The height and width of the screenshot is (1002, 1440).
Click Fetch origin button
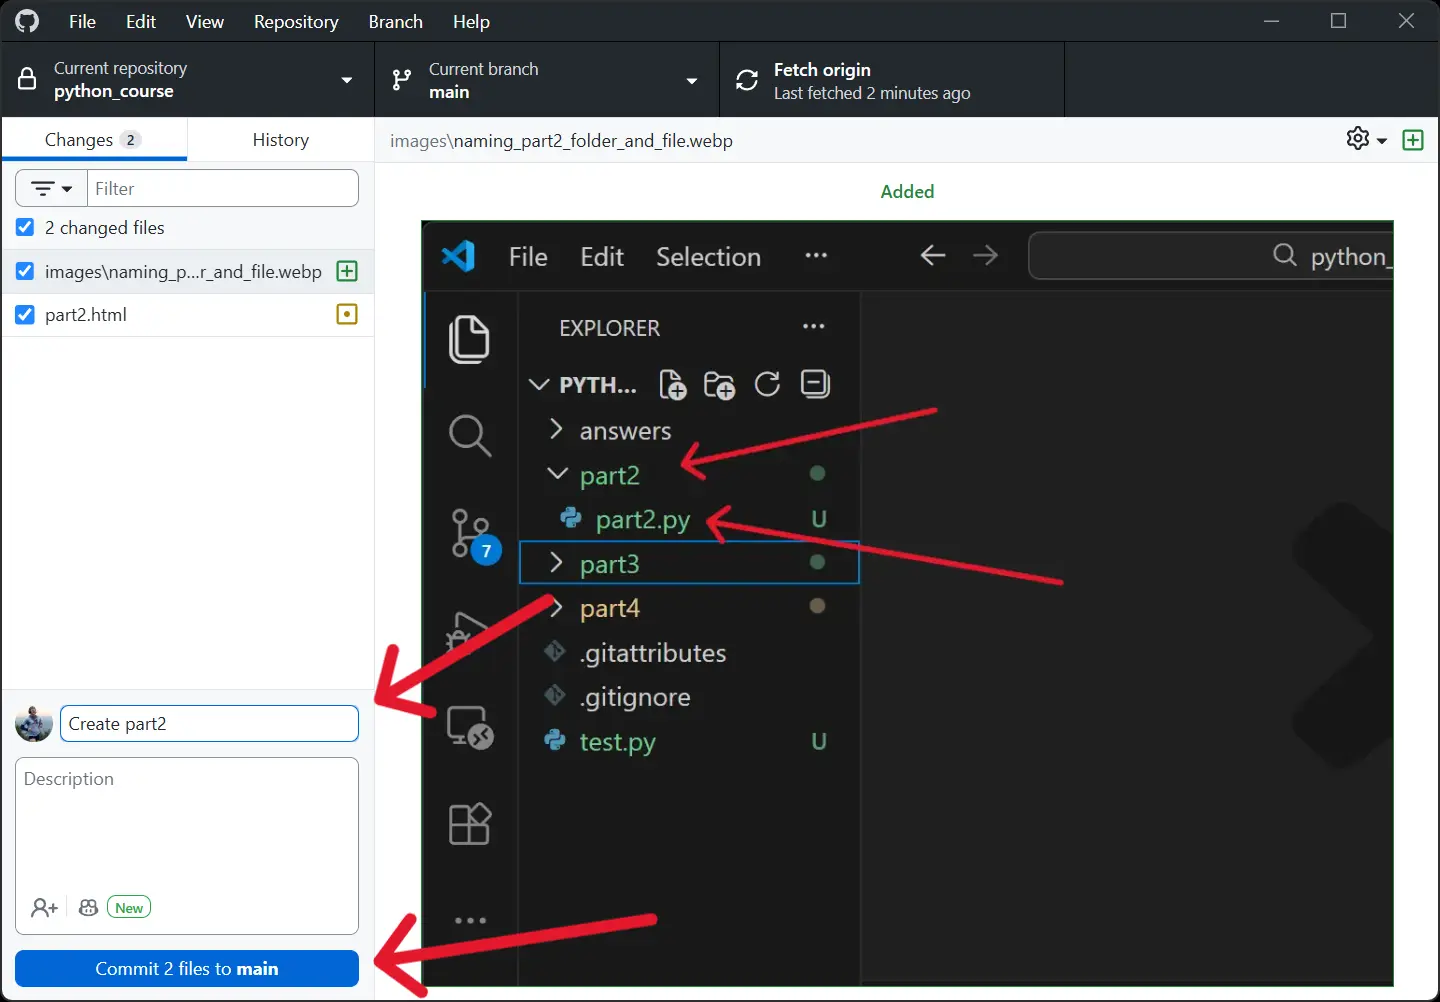tap(892, 80)
